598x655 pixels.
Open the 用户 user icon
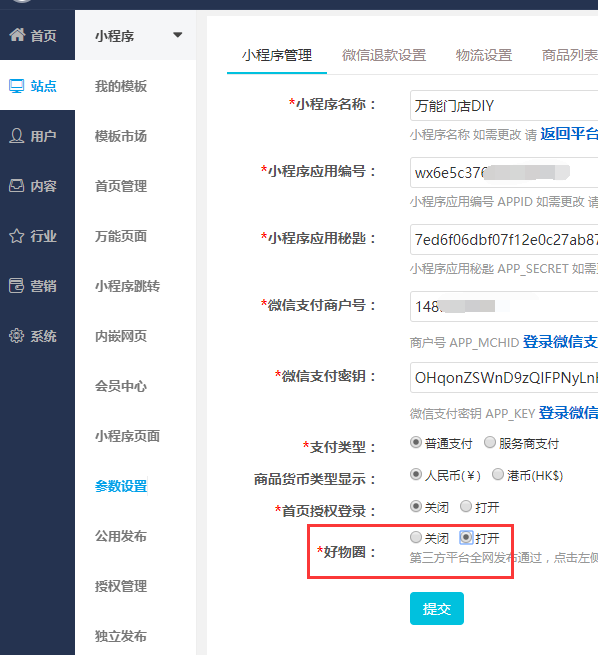17,136
